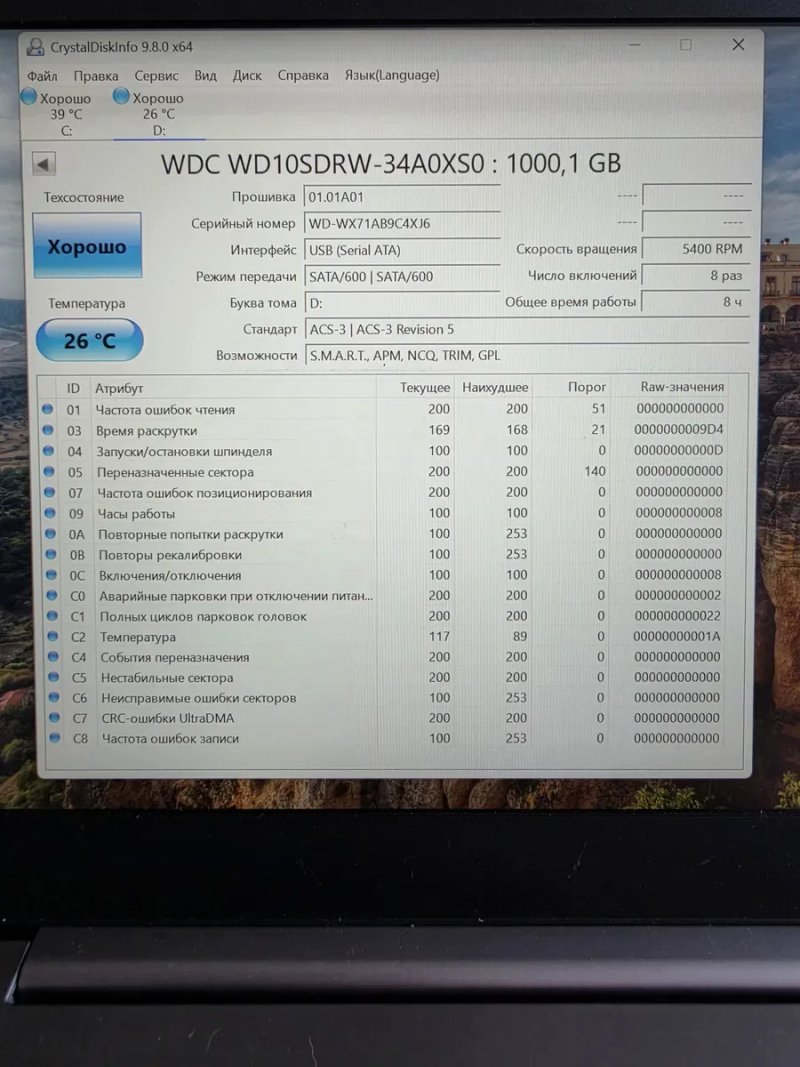This screenshot has width=800, height=1067.
Task: Select the Часы работы row
Action: [x=384, y=513]
